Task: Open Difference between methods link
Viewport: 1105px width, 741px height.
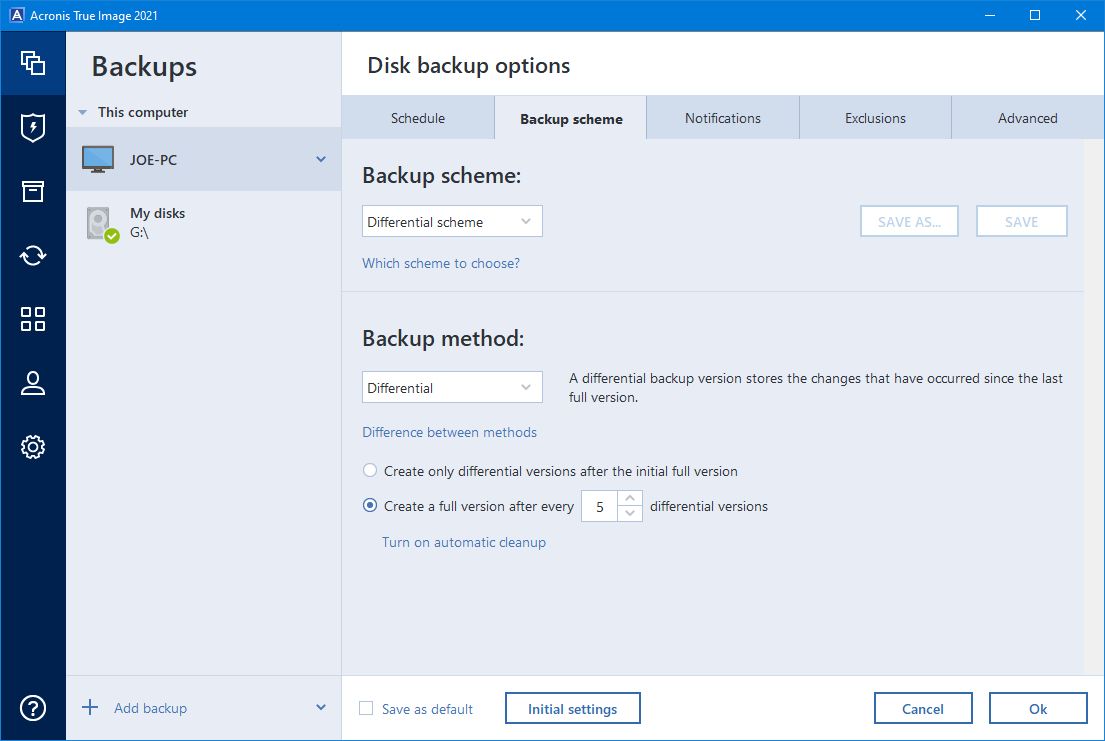Action: coord(450,432)
